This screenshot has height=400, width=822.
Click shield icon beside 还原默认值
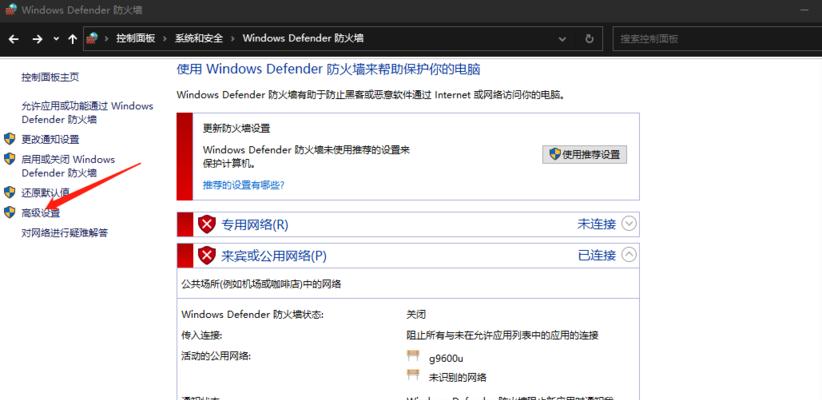tap(9, 192)
